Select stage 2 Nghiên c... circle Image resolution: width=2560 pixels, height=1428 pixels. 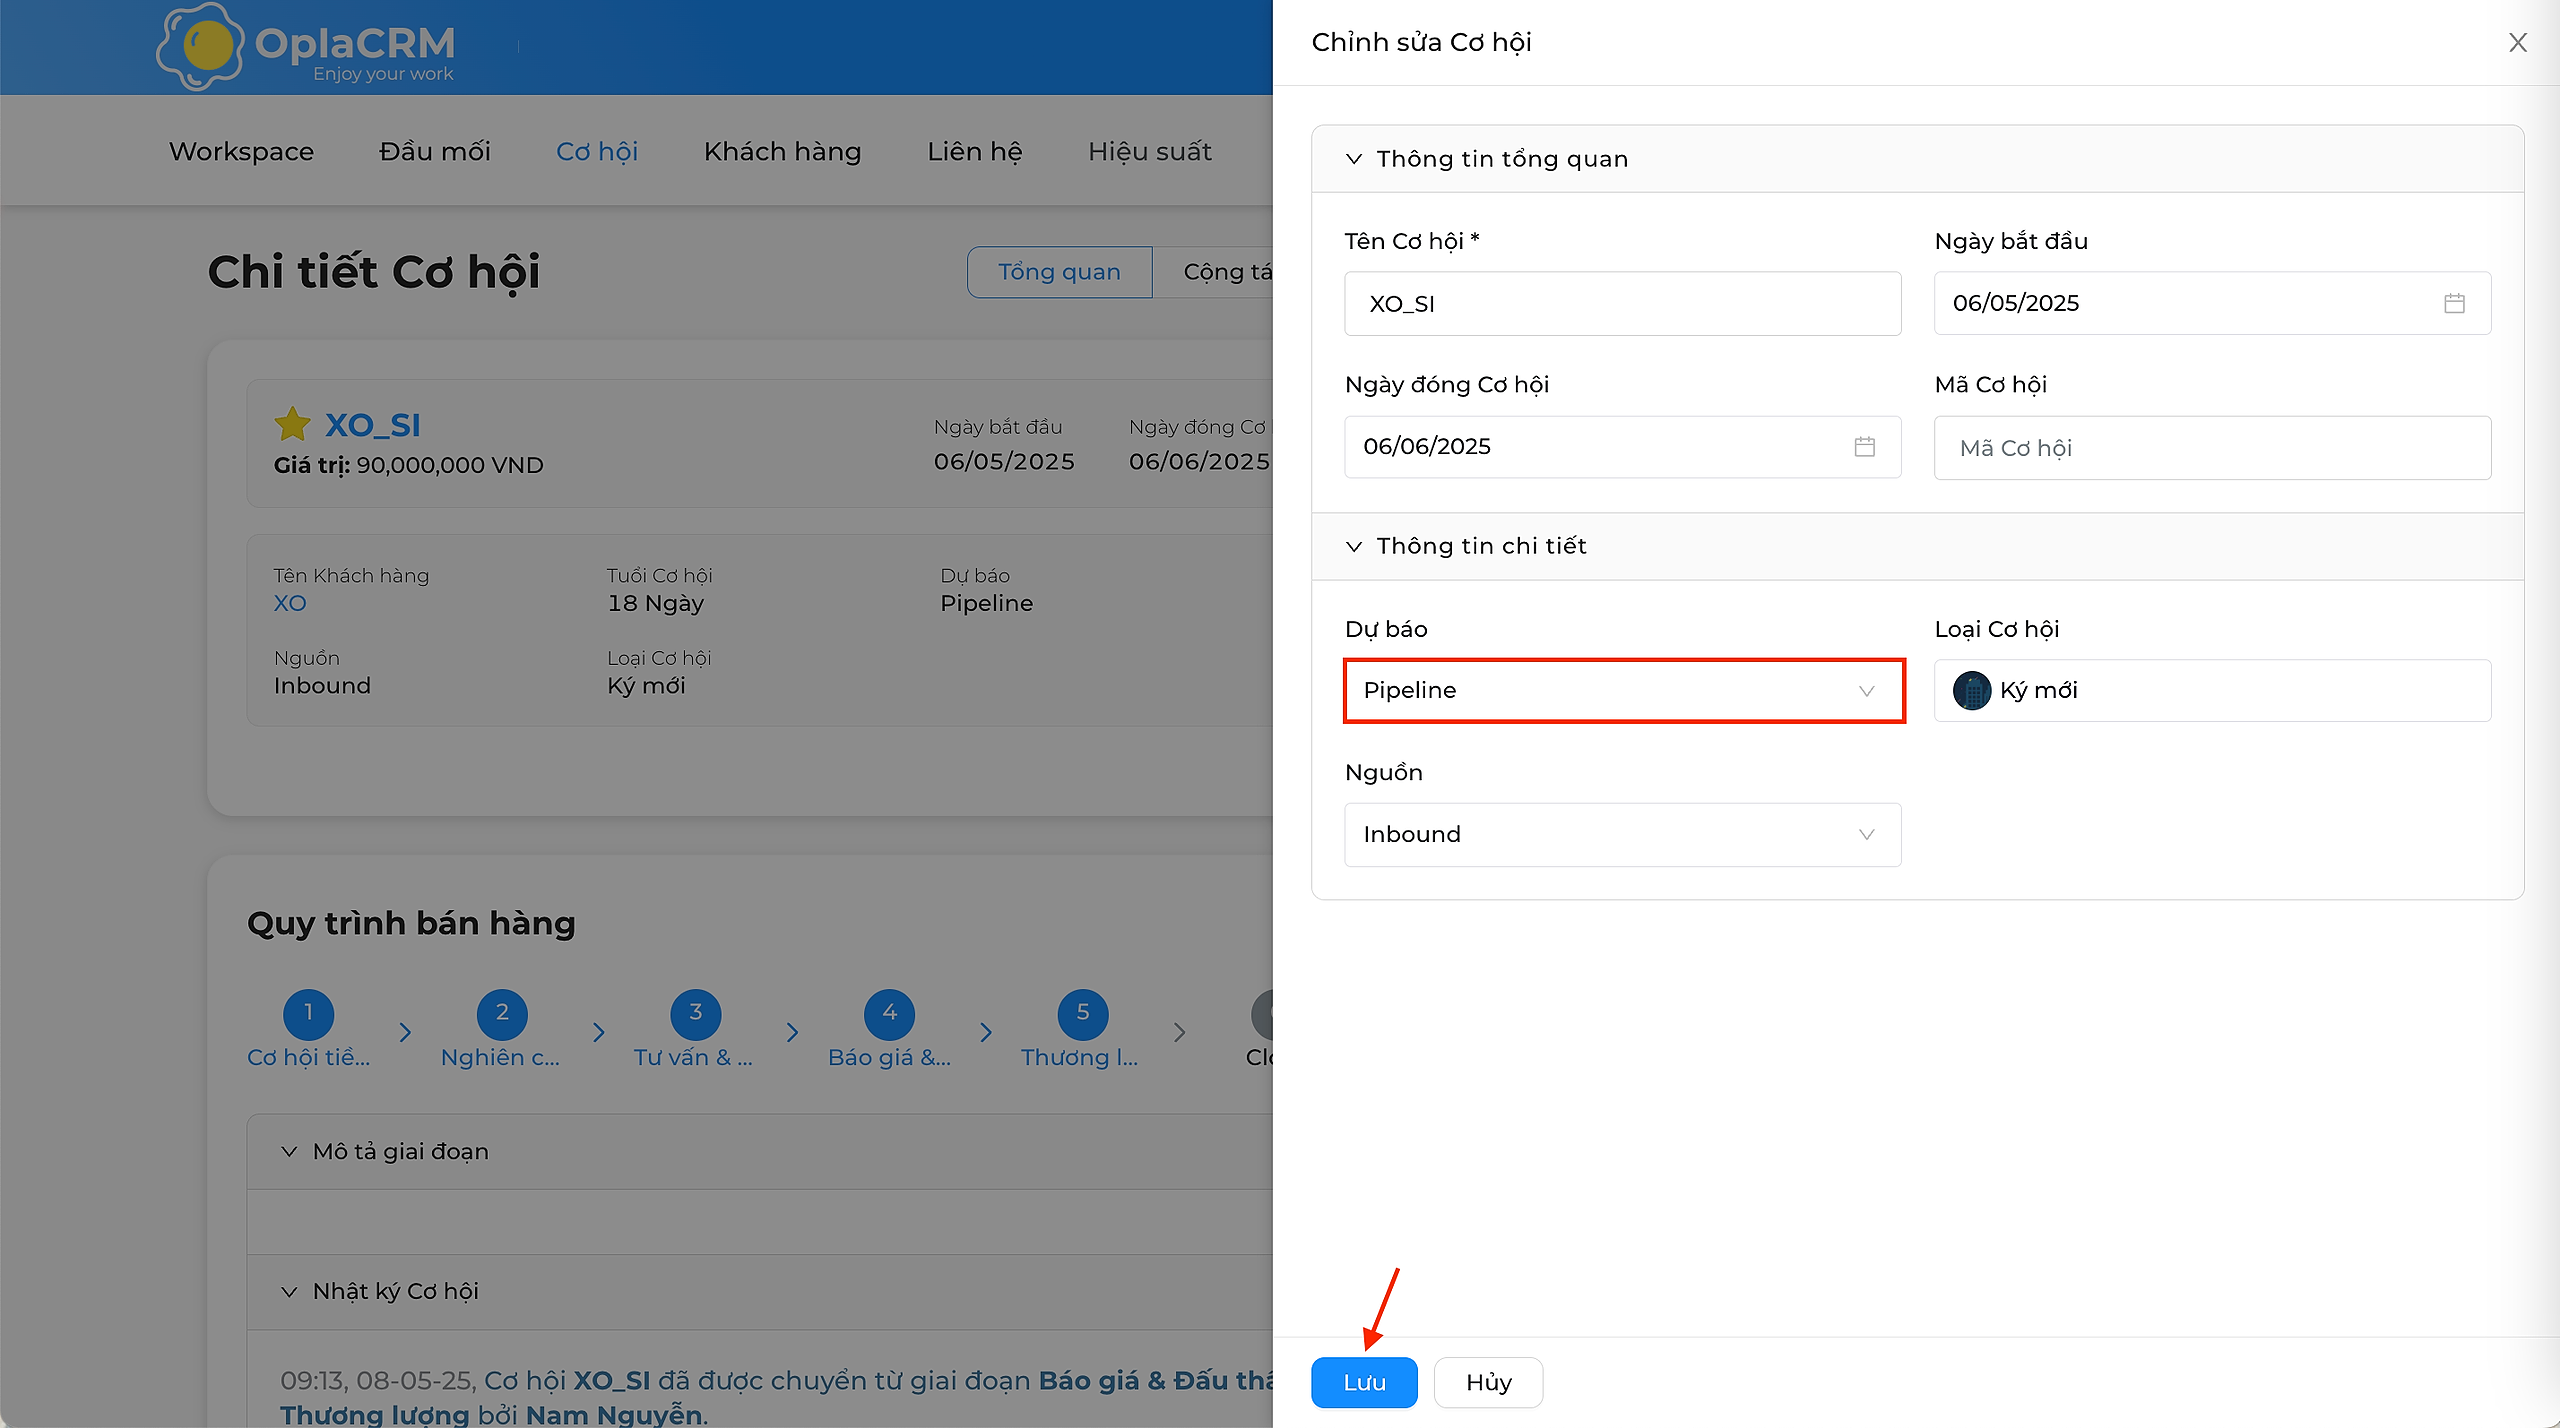(x=502, y=1013)
